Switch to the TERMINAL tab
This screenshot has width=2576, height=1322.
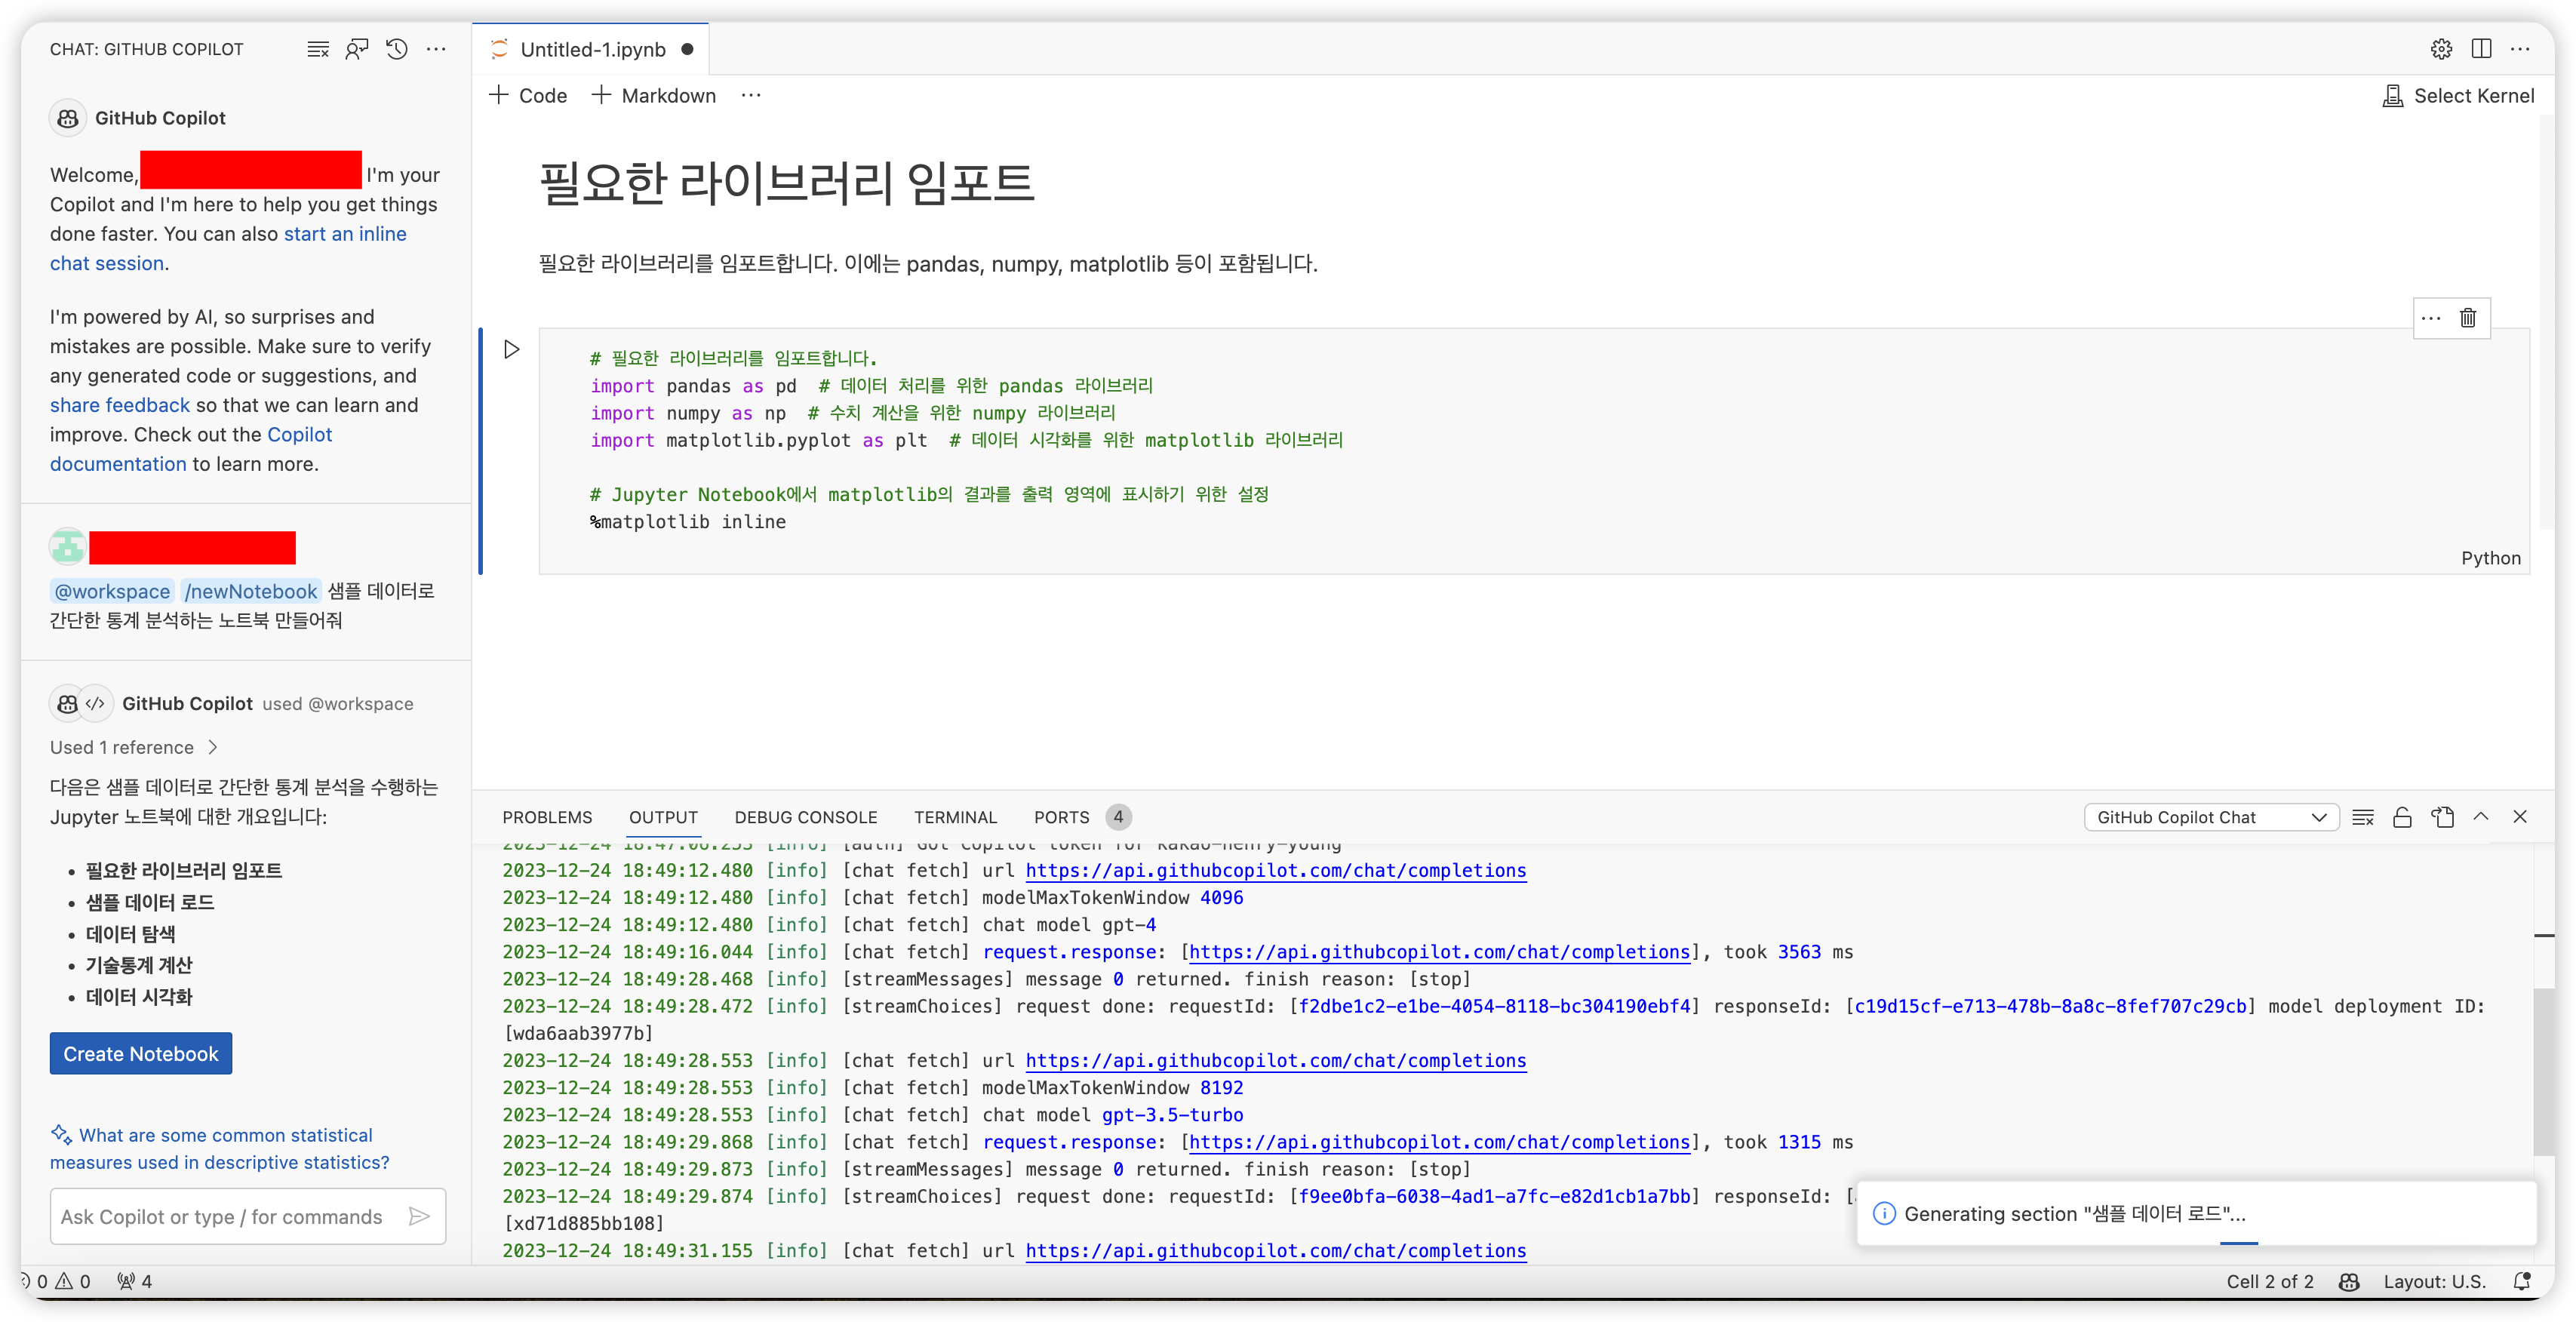tap(955, 817)
